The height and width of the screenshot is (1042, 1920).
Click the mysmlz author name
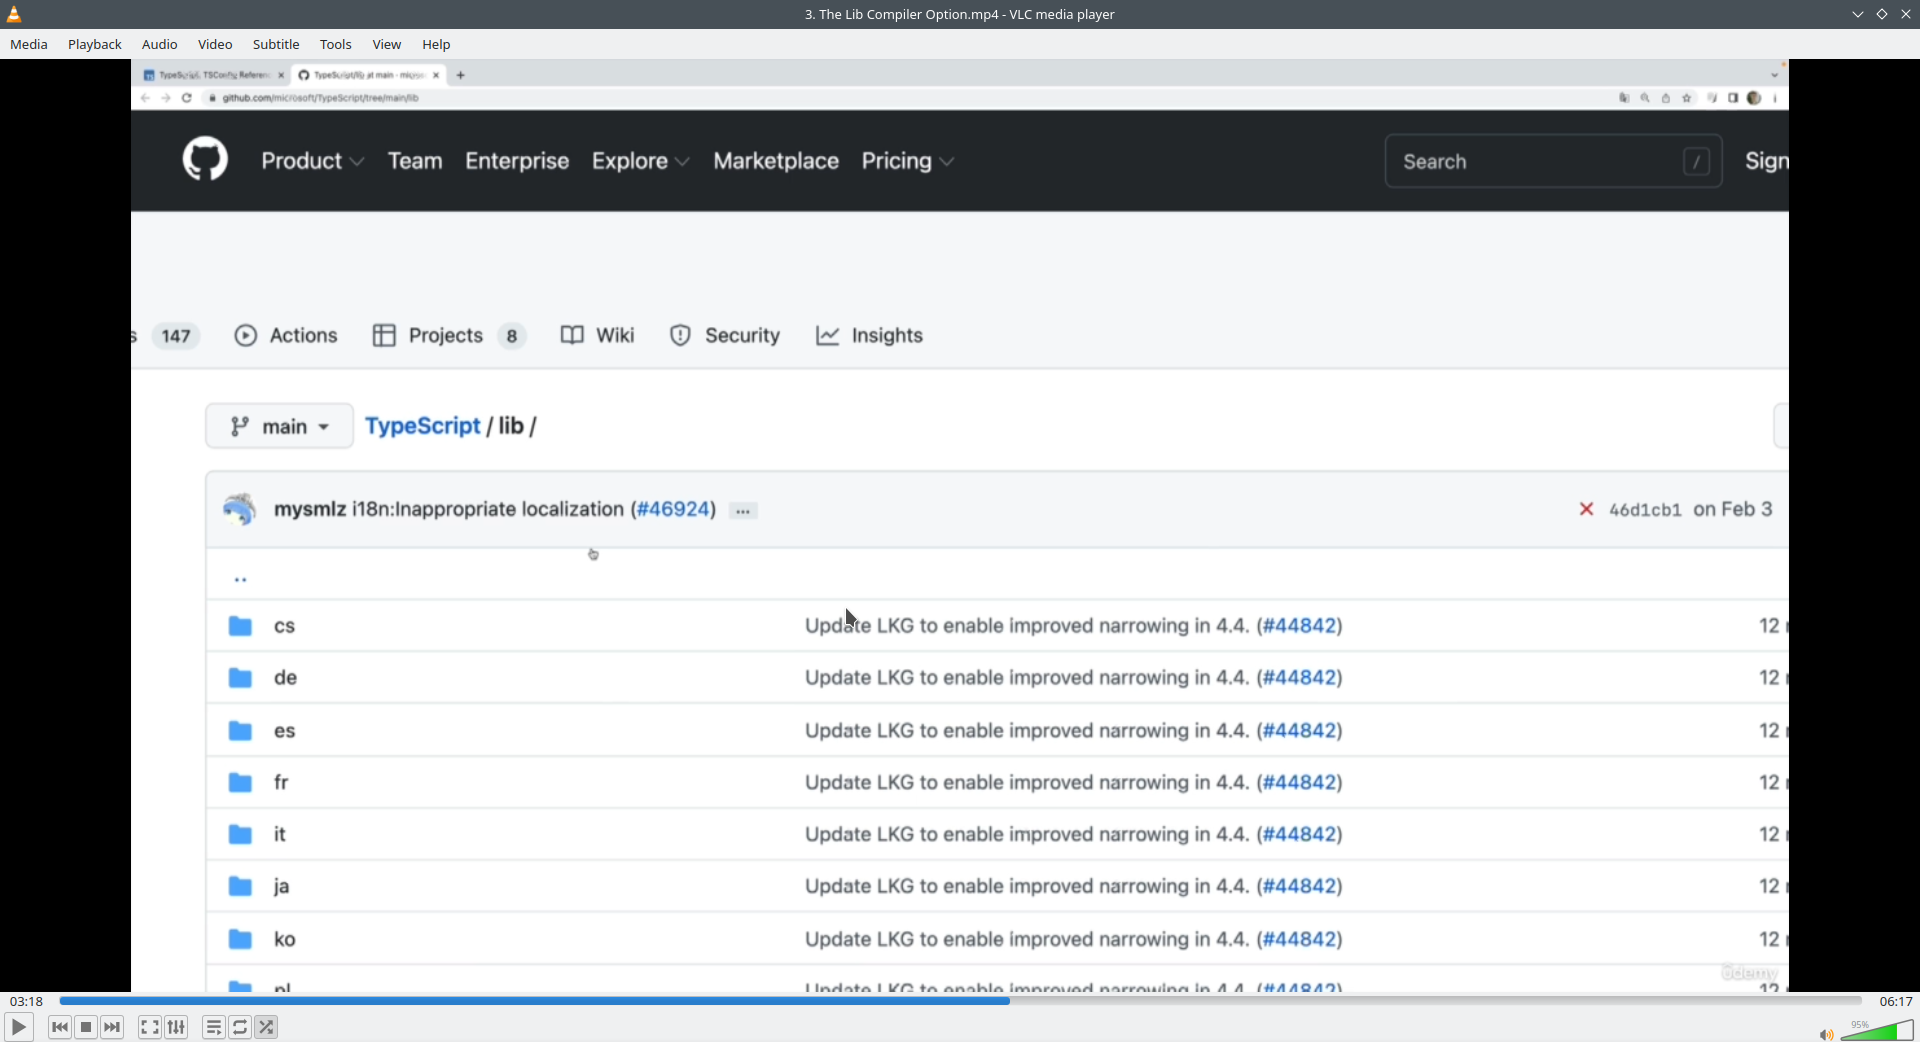(x=310, y=509)
